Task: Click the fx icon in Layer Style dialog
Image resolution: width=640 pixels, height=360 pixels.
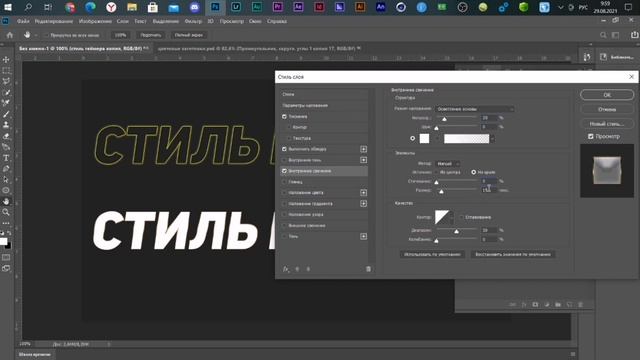Action: pyautogui.click(x=286, y=269)
